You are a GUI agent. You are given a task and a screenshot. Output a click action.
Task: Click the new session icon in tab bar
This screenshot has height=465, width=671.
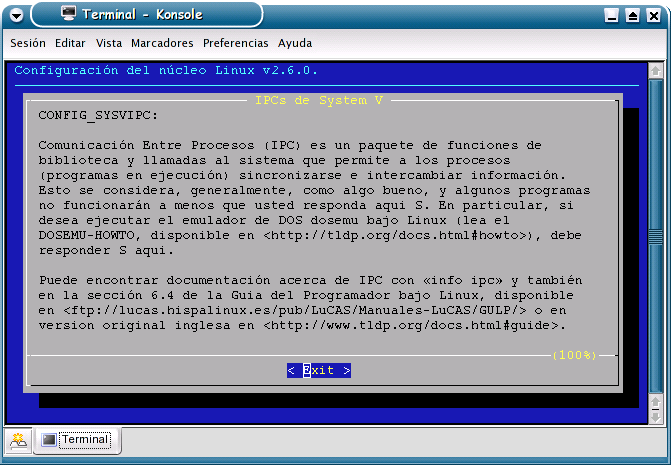click(18, 440)
